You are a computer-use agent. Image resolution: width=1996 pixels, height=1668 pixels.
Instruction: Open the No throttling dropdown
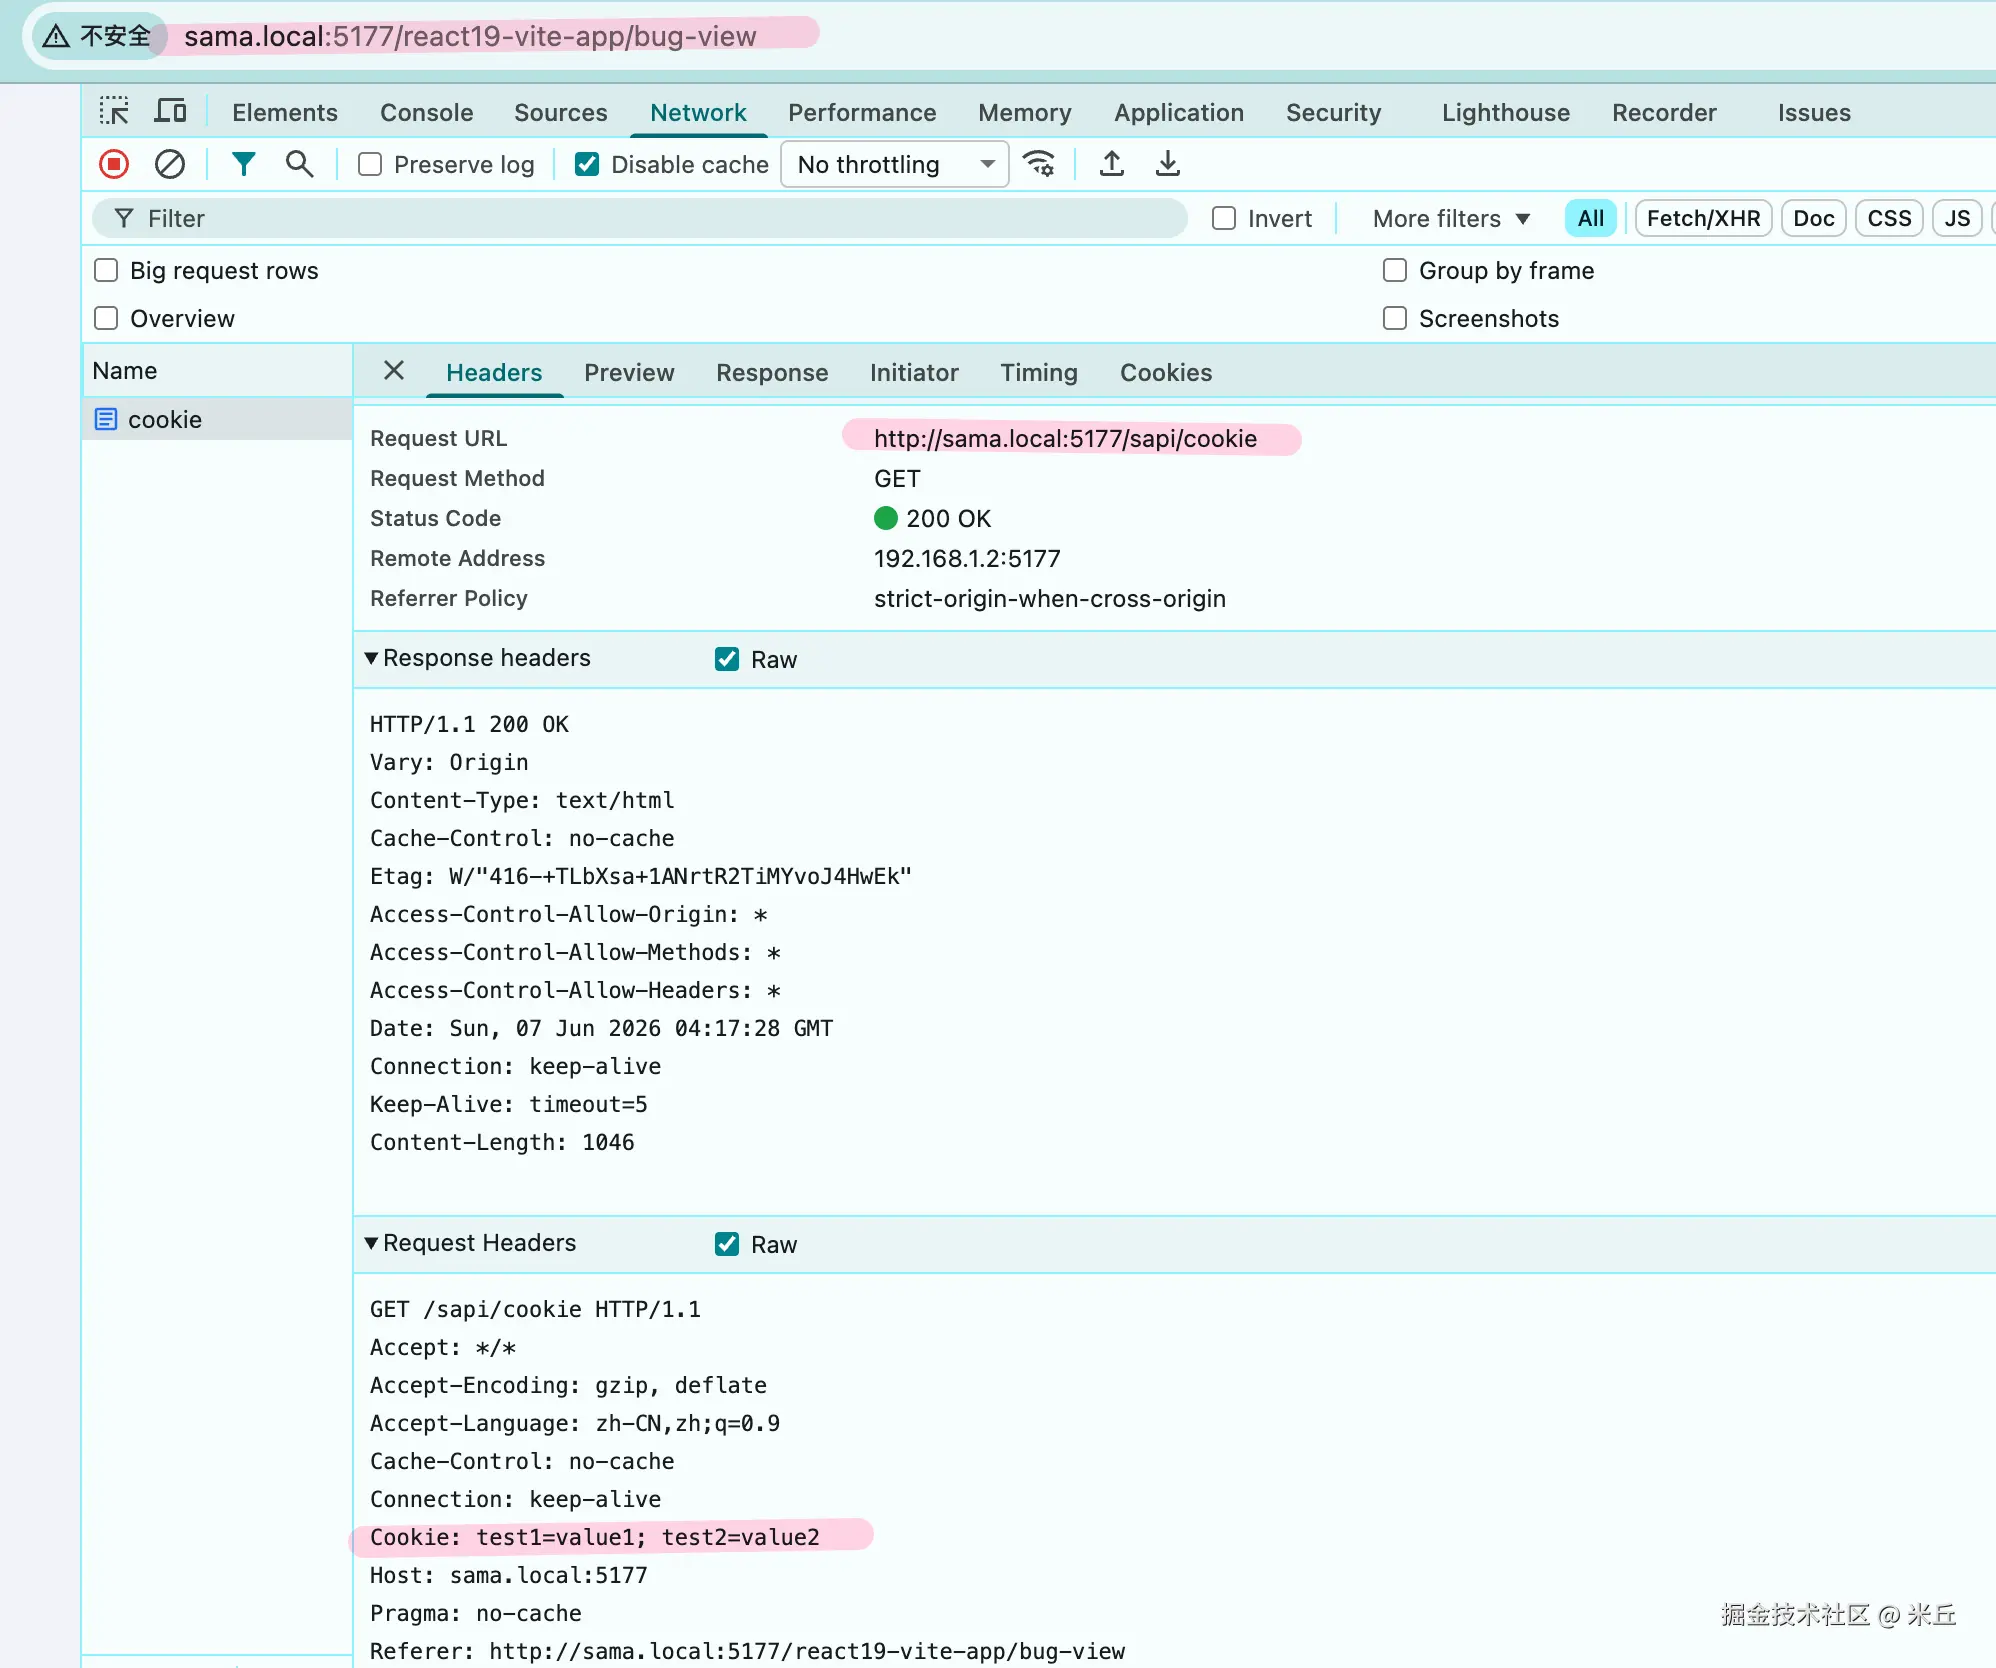(x=894, y=164)
